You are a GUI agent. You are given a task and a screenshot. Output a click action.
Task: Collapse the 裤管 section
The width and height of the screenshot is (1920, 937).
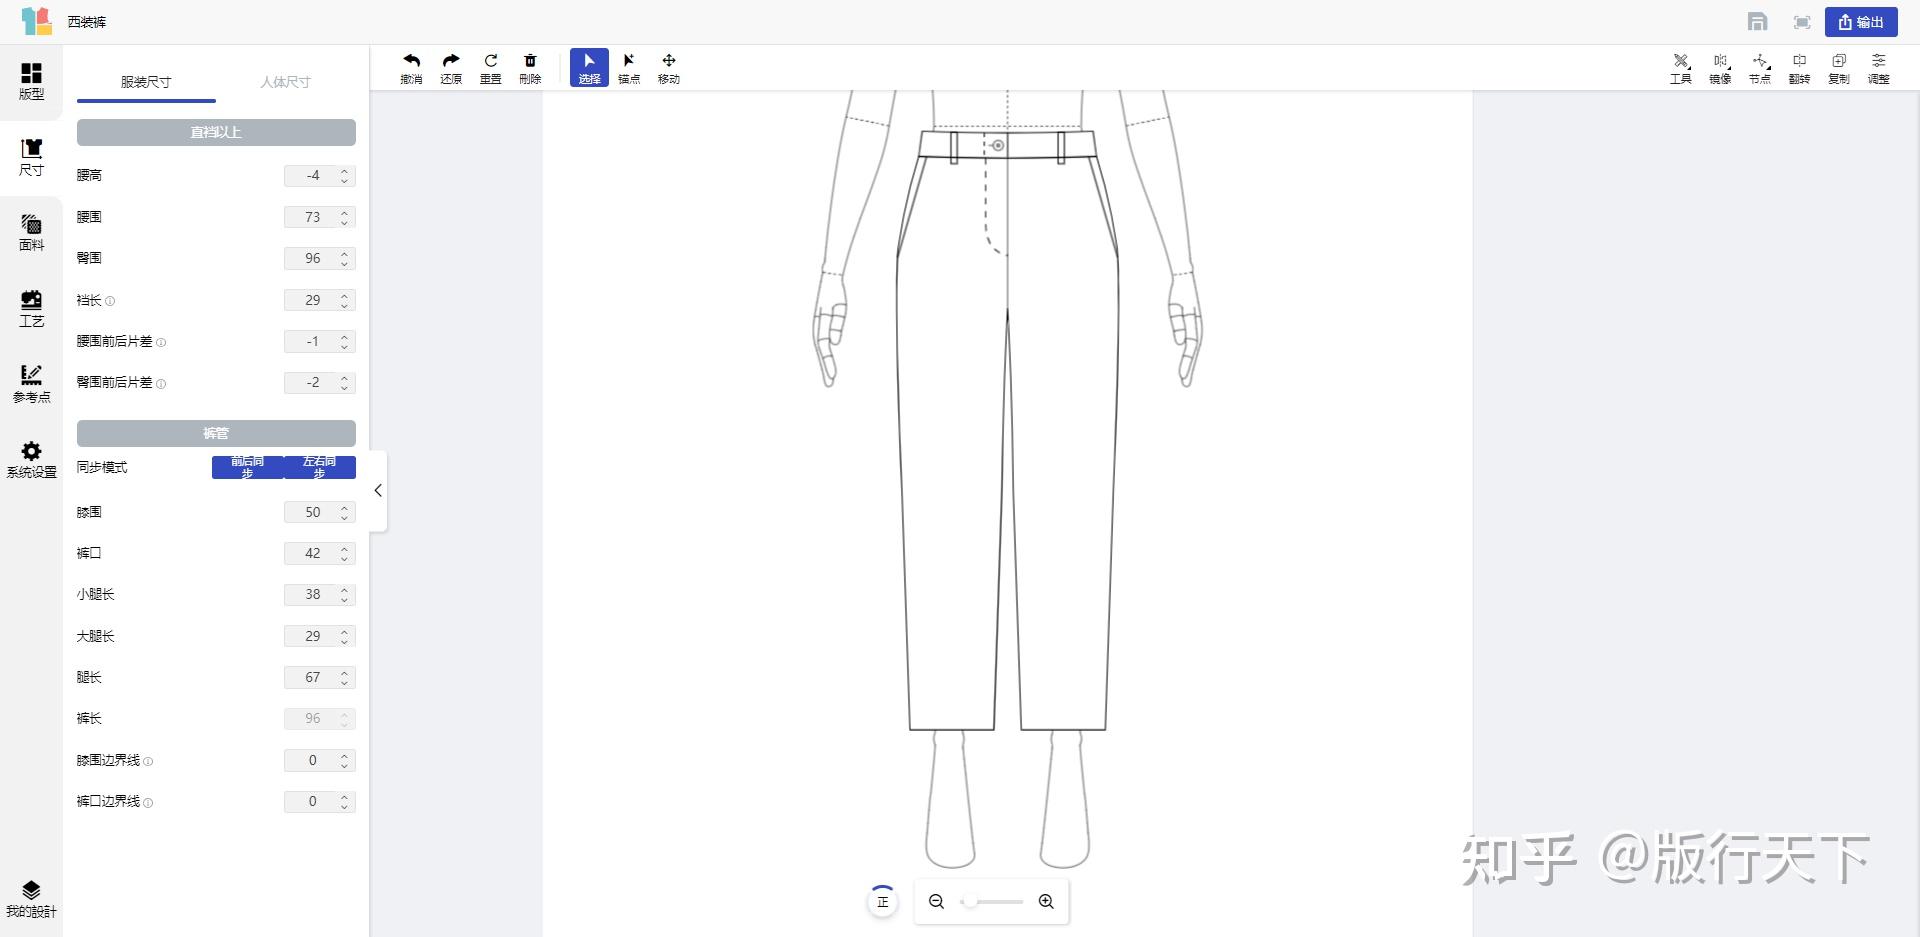pos(216,433)
